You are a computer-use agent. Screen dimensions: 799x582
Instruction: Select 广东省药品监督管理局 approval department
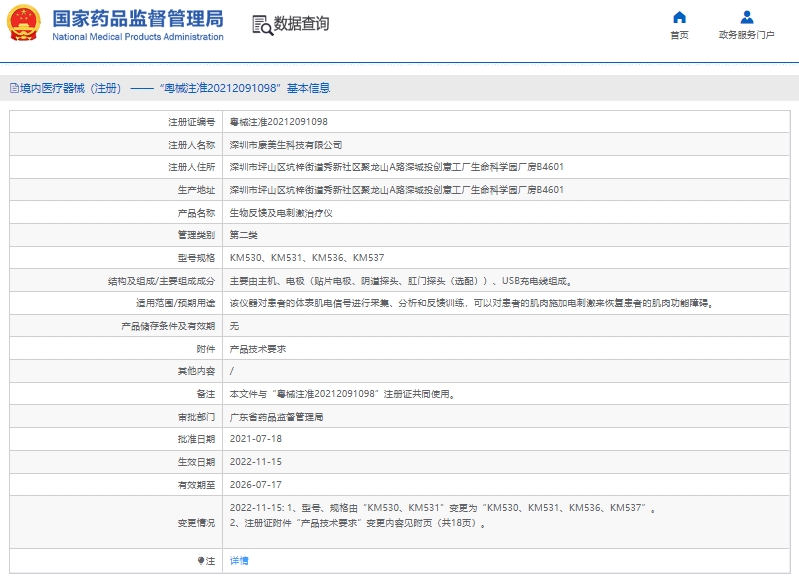coord(276,417)
